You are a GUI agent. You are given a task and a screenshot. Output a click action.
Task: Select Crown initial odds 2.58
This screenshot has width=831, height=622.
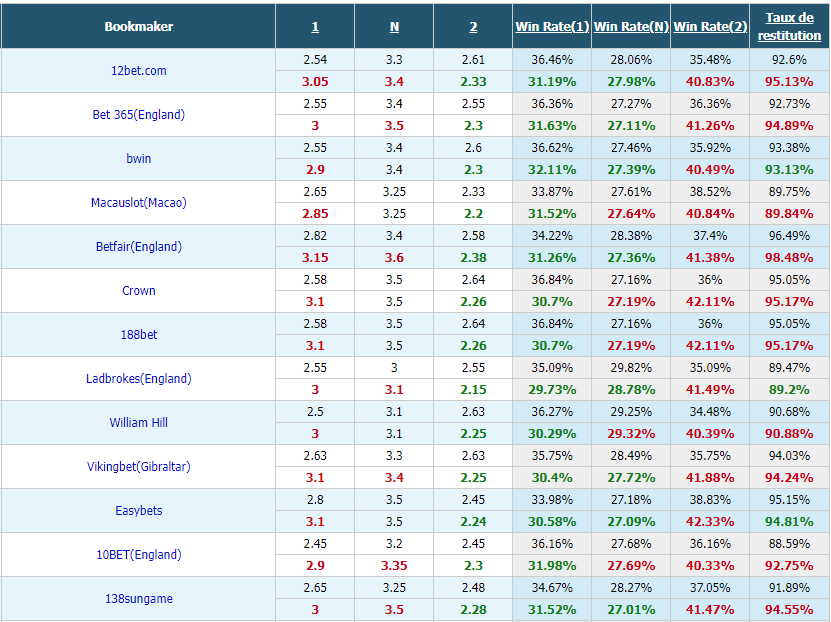pyautogui.click(x=315, y=280)
